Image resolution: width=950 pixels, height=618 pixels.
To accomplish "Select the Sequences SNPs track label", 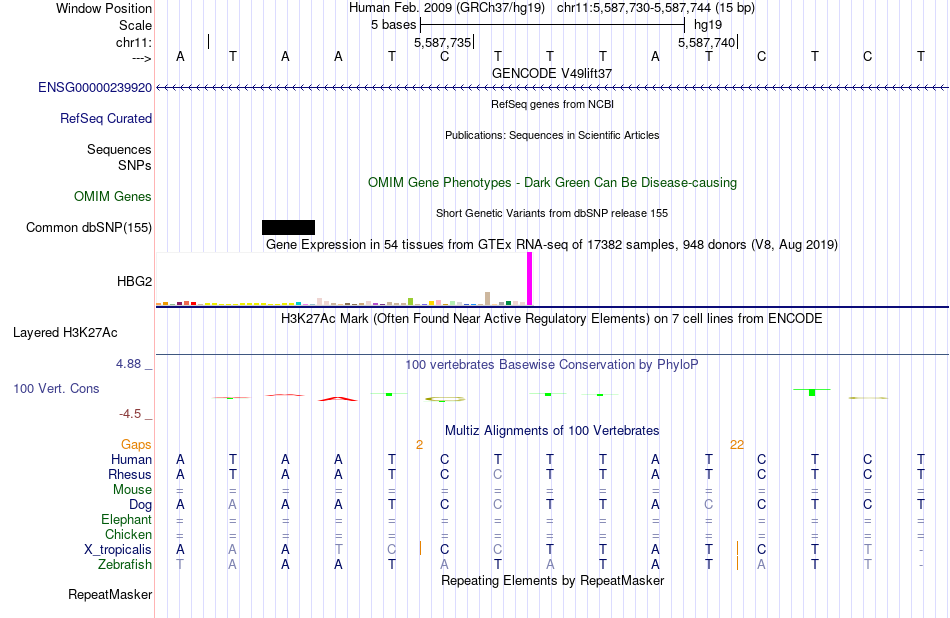I will (x=119, y=158).
